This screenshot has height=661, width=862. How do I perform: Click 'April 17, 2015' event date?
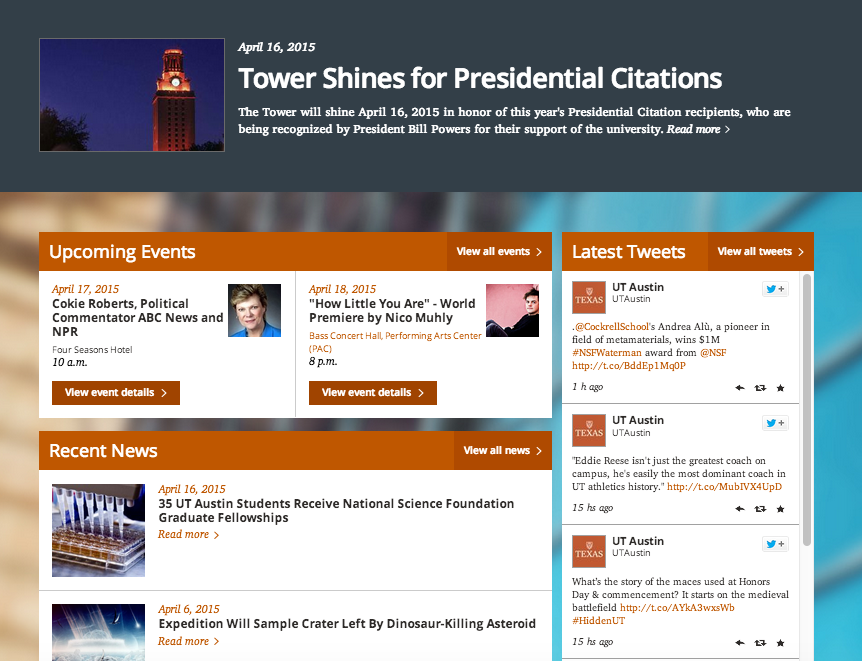click(85, 289)
